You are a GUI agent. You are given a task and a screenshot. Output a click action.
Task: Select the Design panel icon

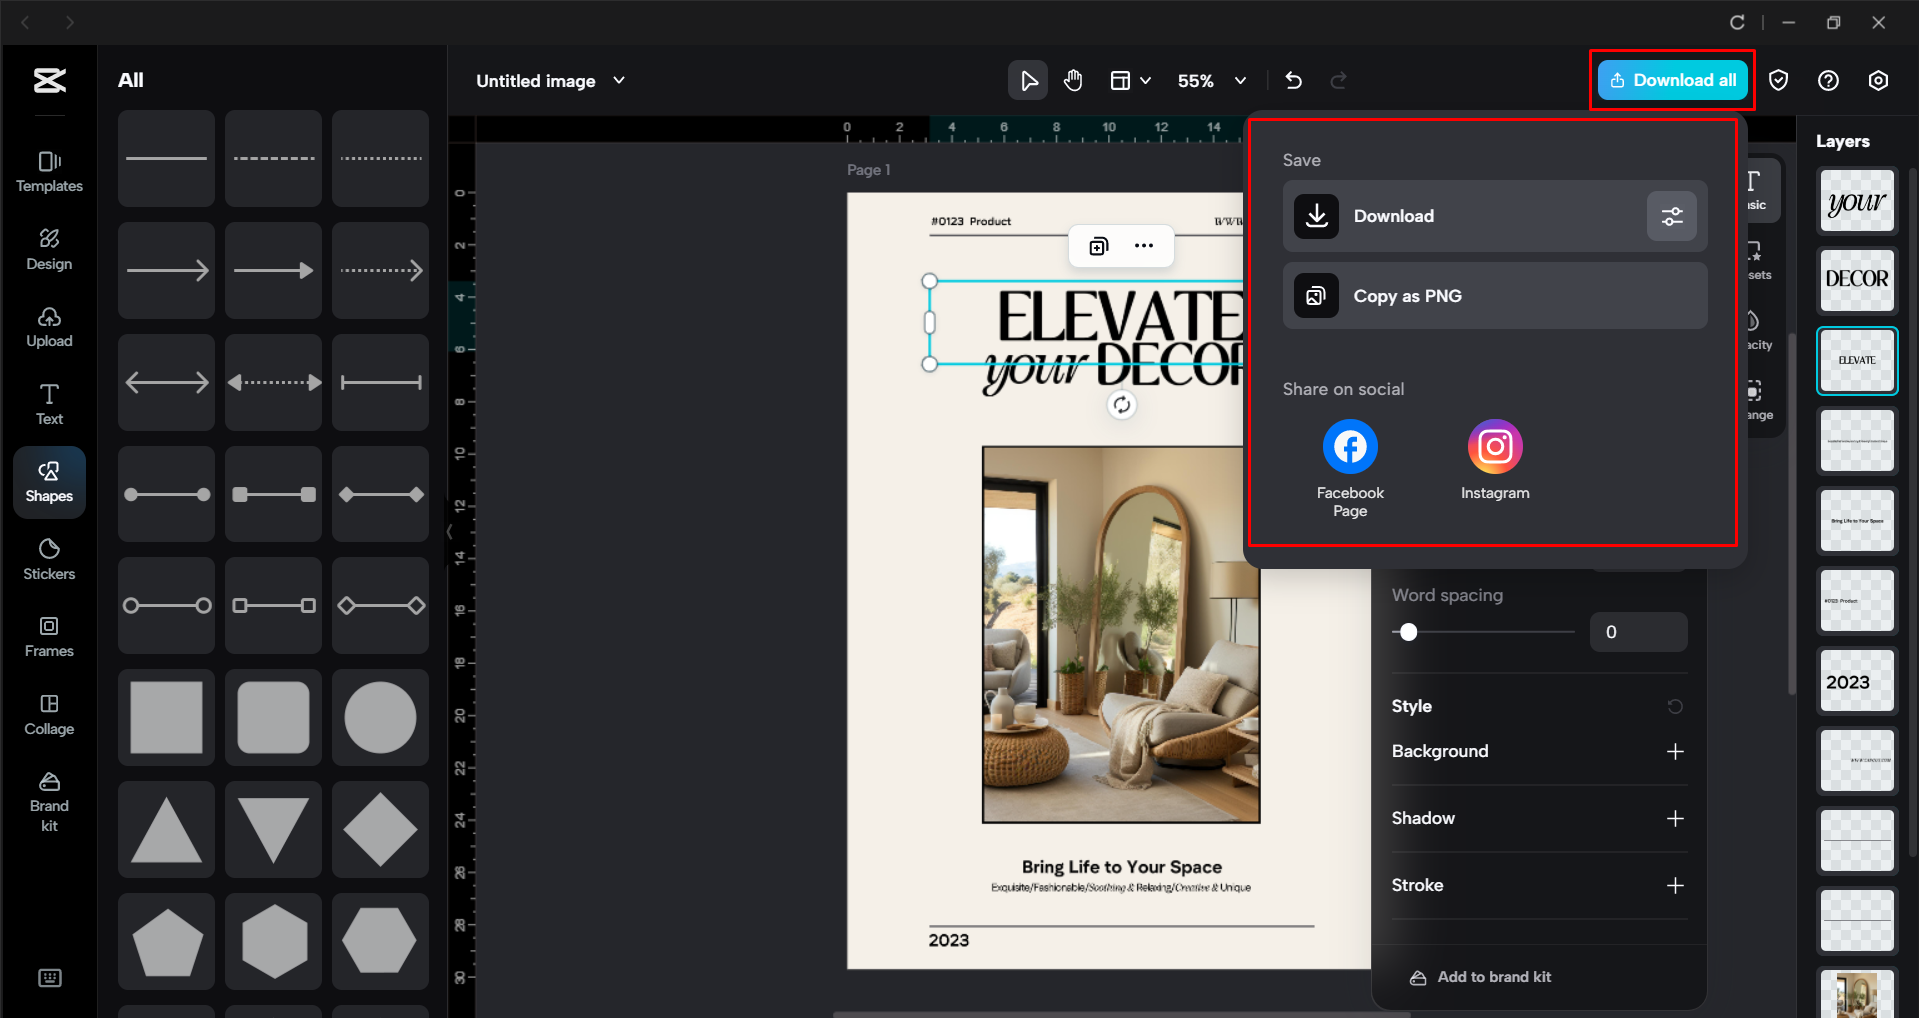point(48,248)
